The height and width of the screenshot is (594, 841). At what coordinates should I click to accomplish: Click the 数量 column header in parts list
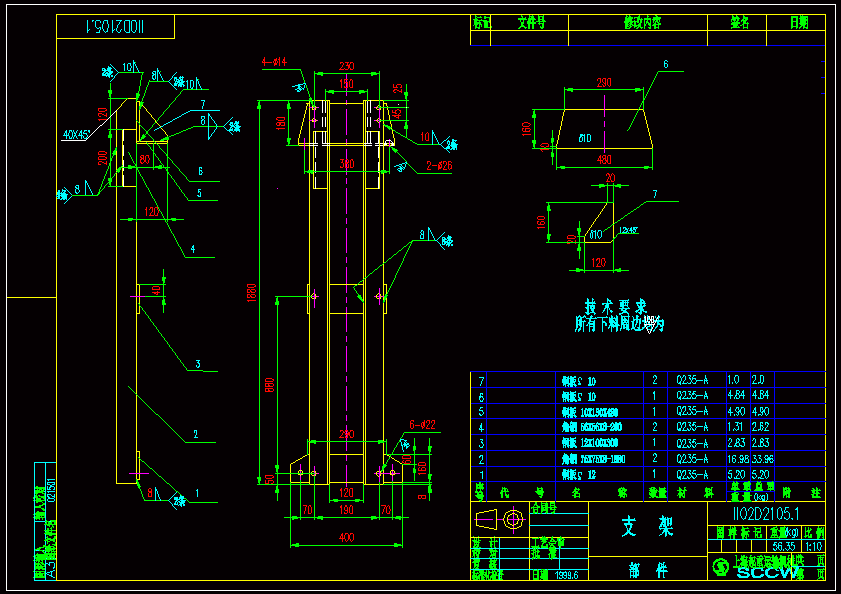pos(656,493)
